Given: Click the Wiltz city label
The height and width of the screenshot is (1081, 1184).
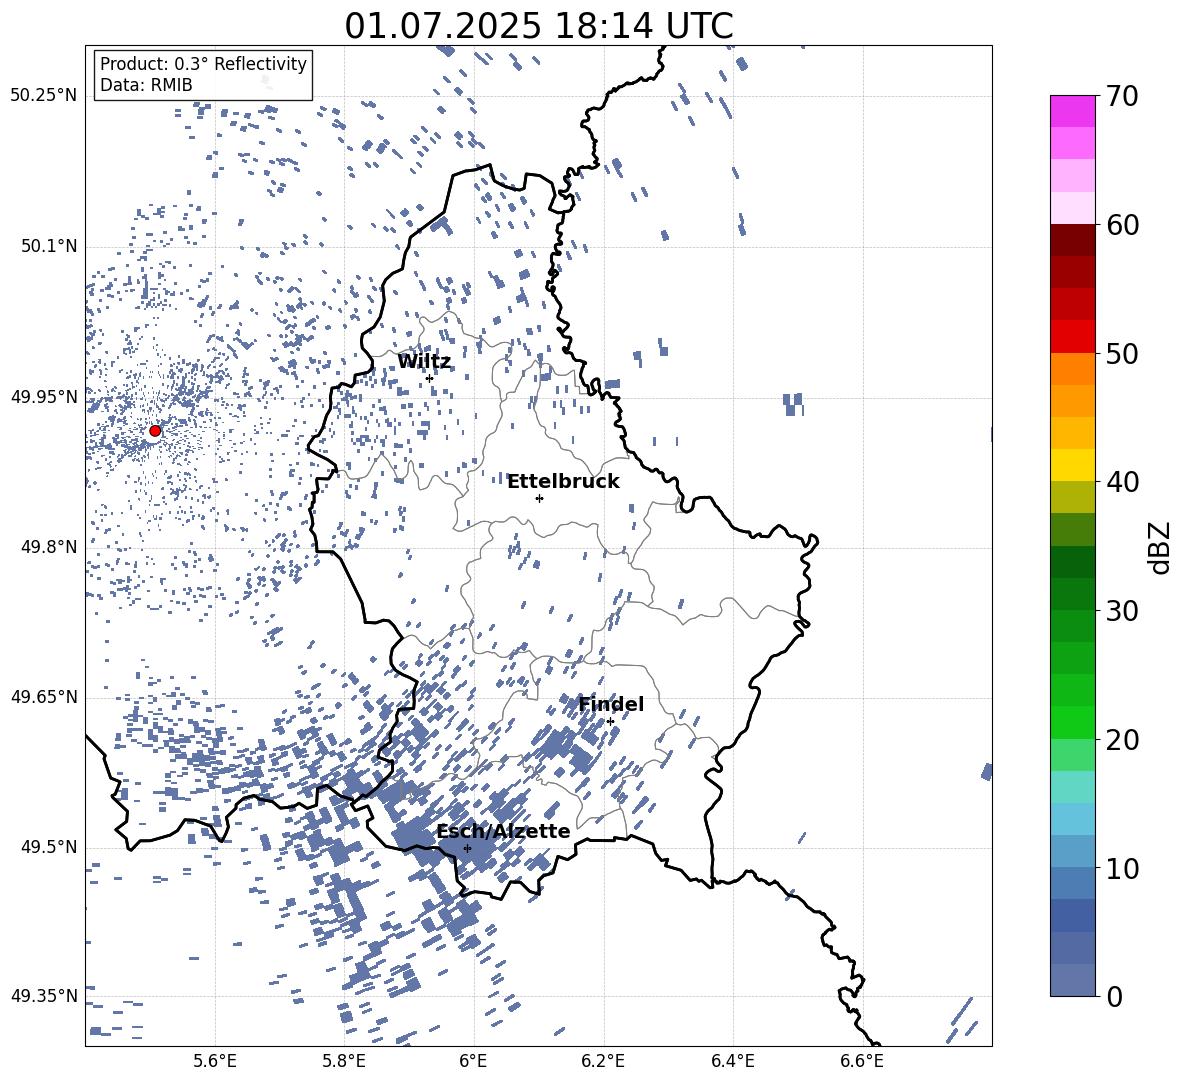Looking at the screenshot, I should click(424, 362).
